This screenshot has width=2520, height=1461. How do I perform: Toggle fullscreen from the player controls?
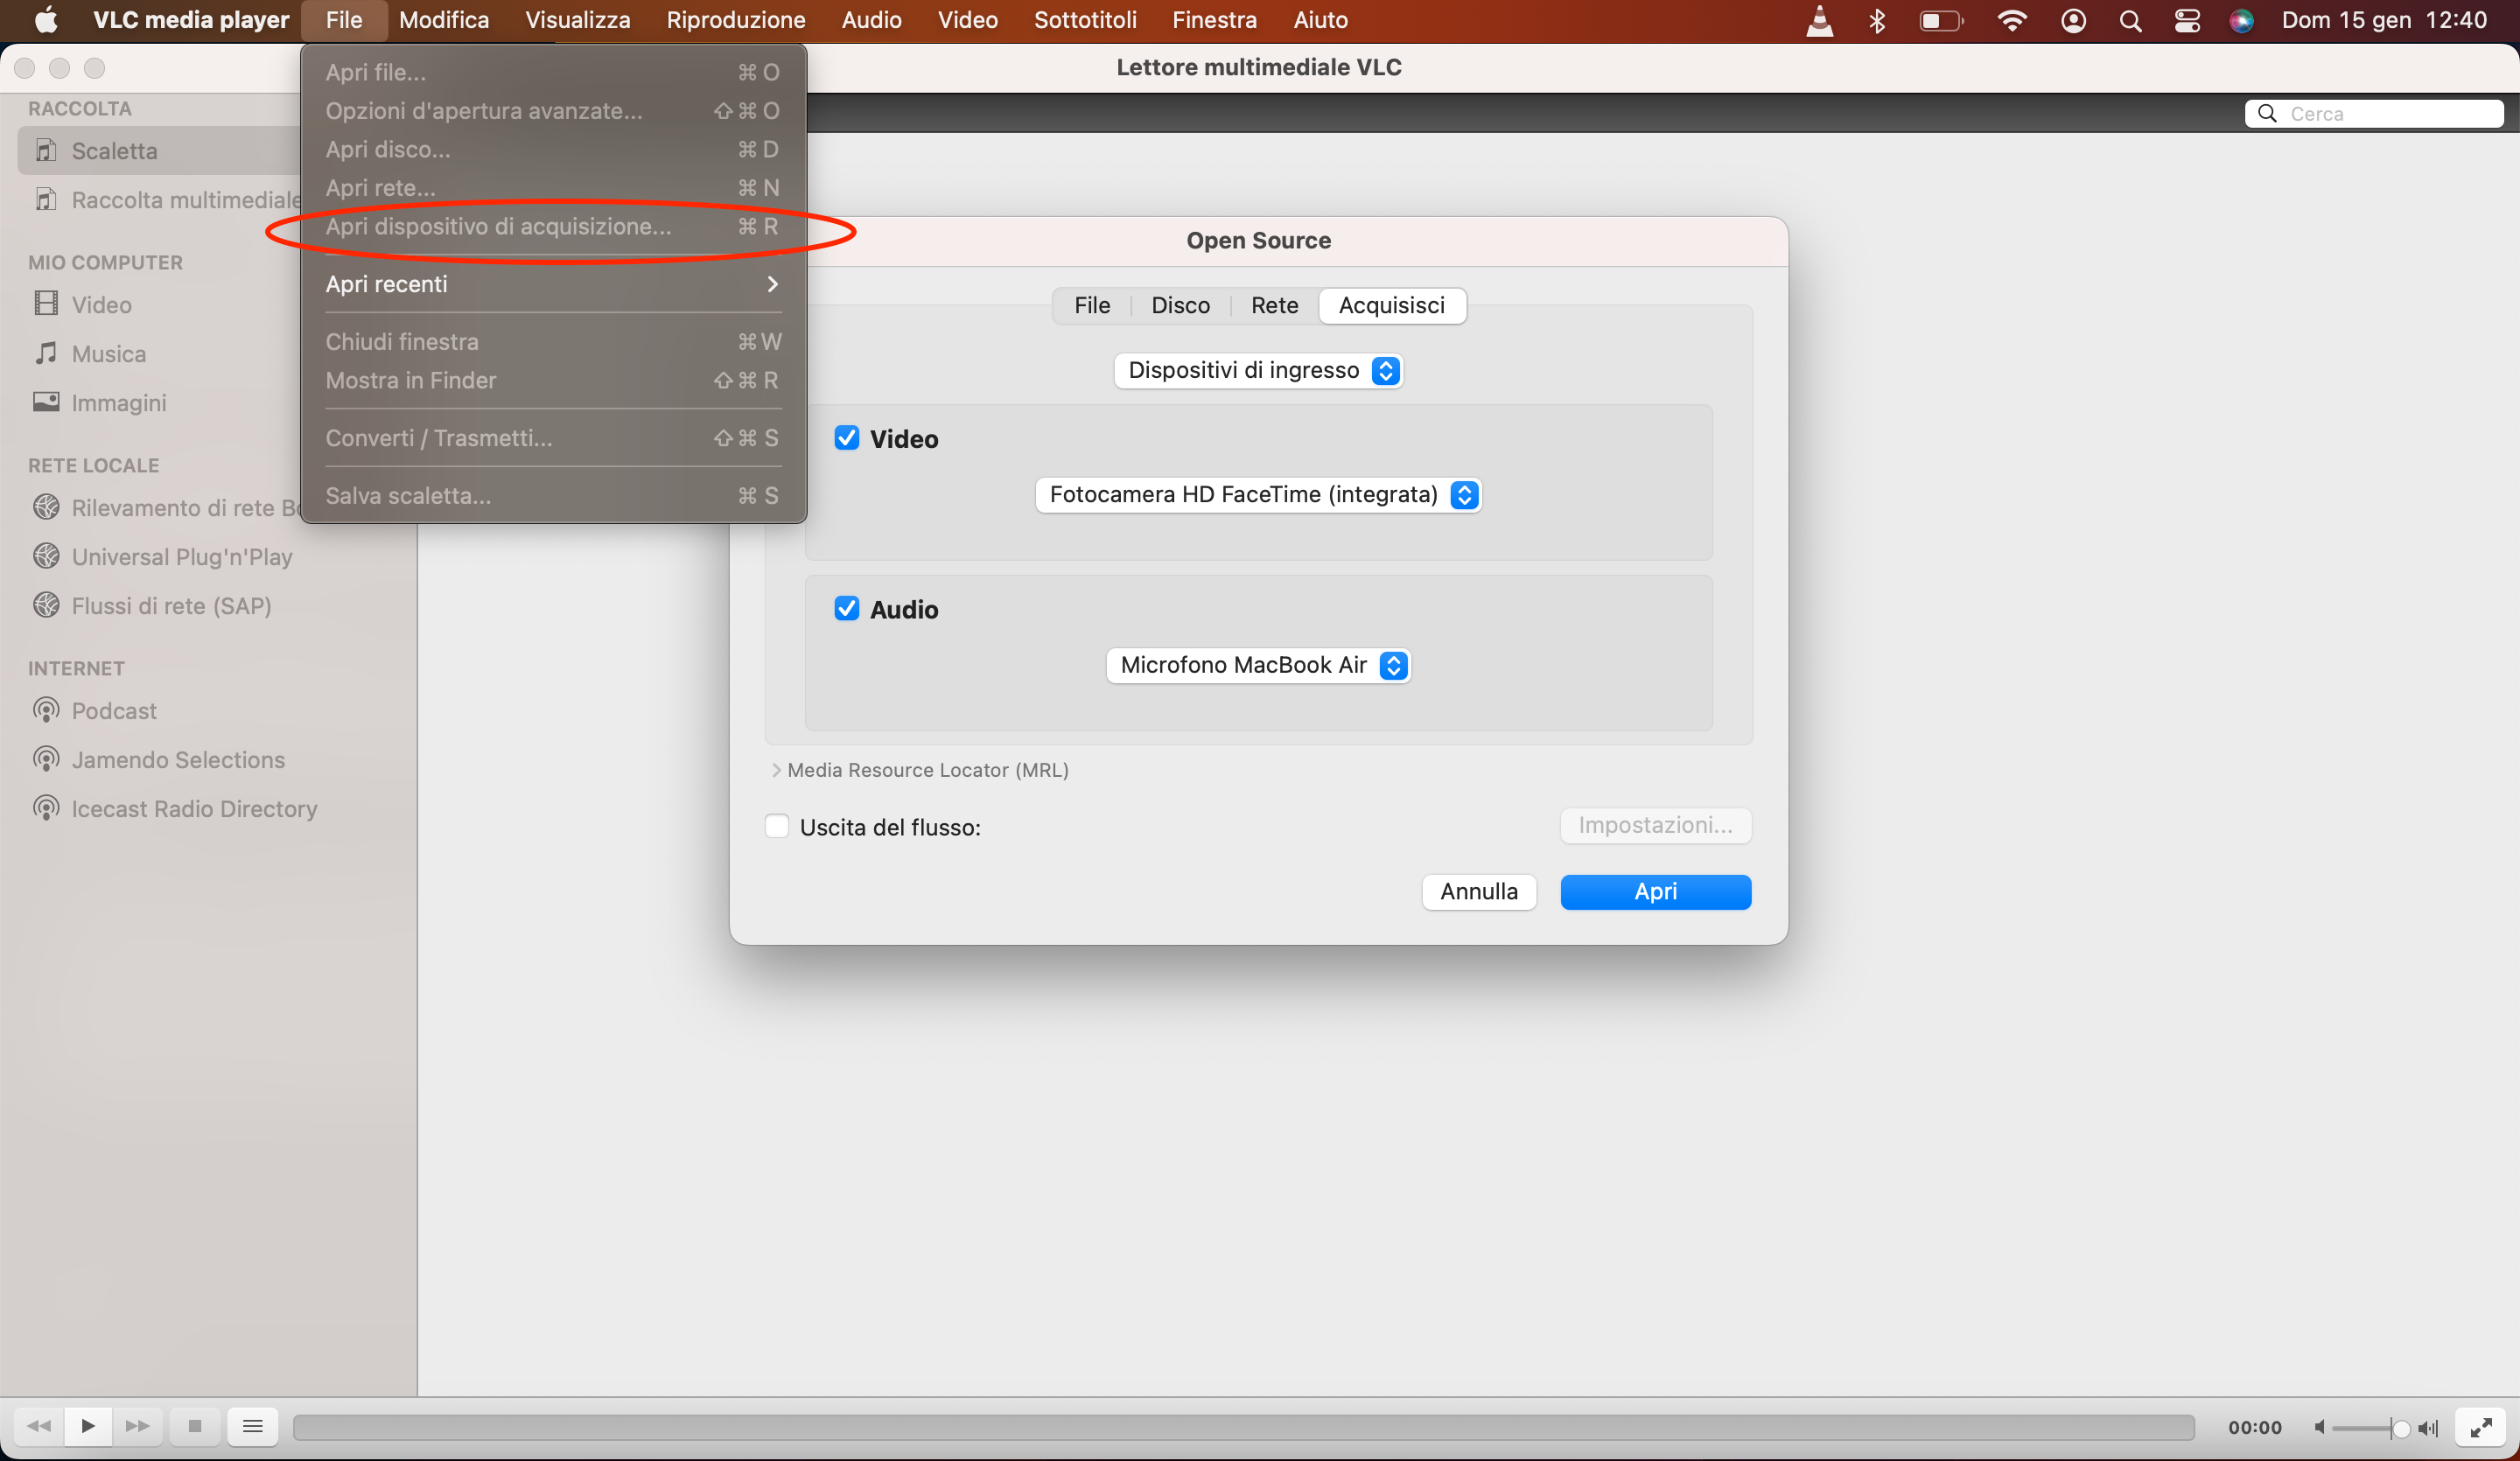[2481, 1427]
